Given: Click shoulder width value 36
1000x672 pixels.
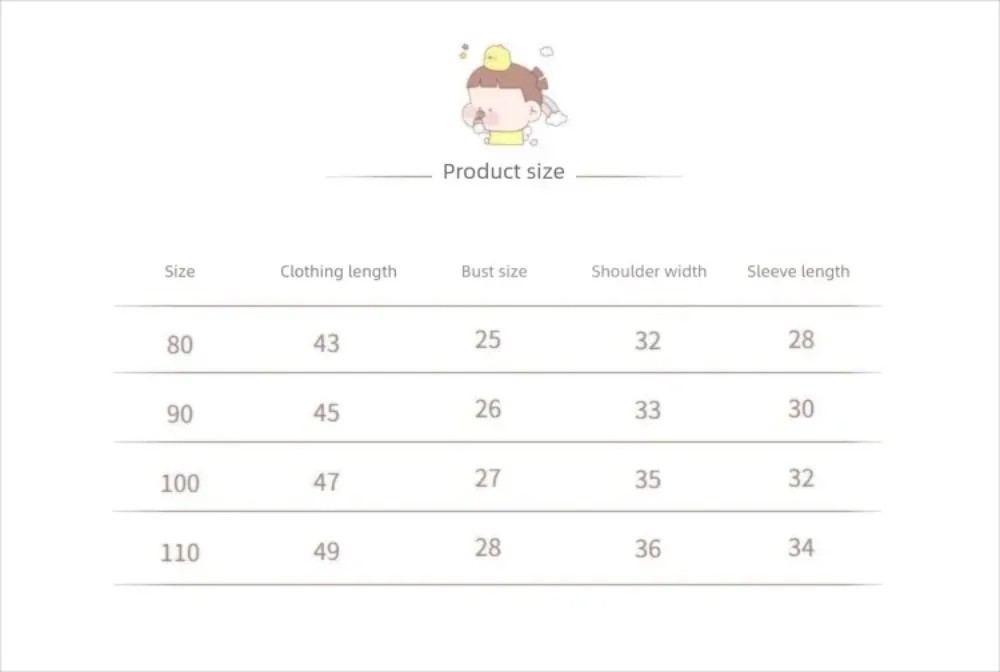Looking at the screenshot, I should [x=648, y=548].
